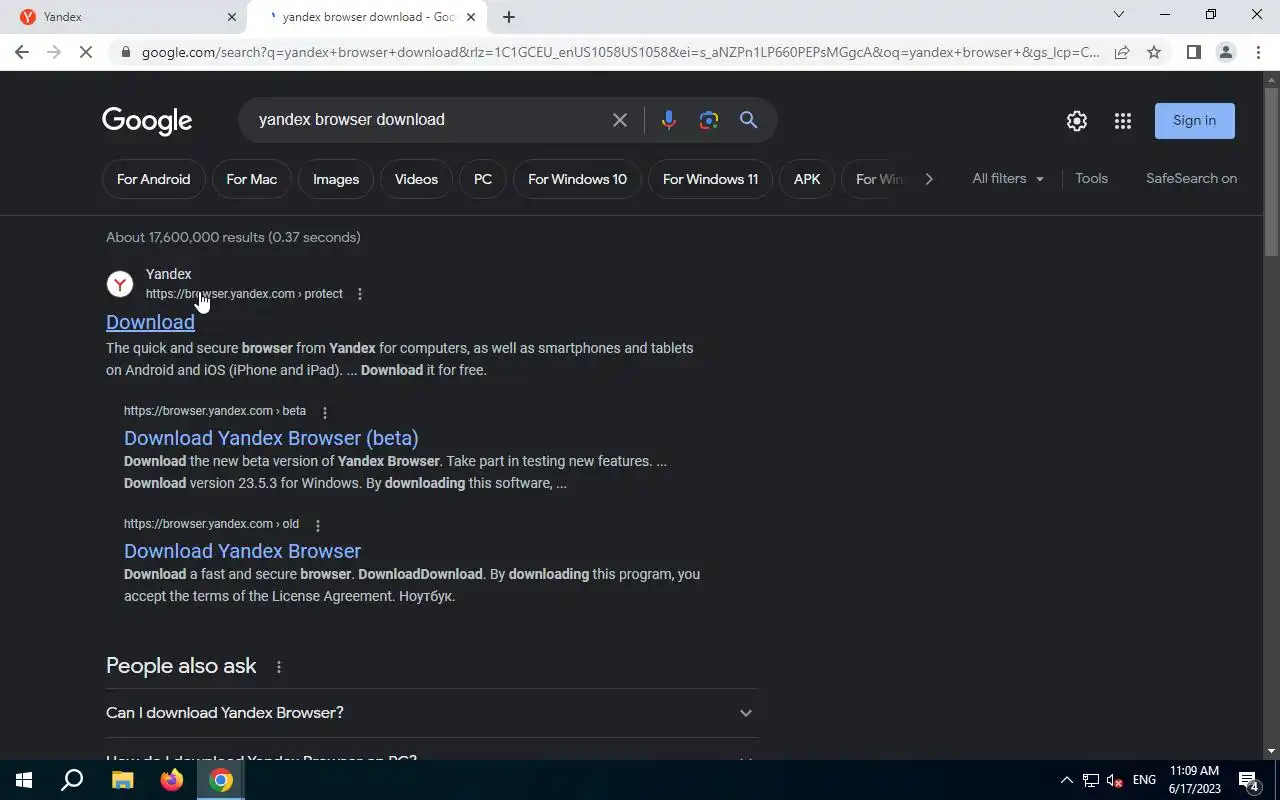Image resolution: width=1280 pixels, height=800 pixels.
Task: Bookmark this page with the star icon
Action: pos(1154,52)
